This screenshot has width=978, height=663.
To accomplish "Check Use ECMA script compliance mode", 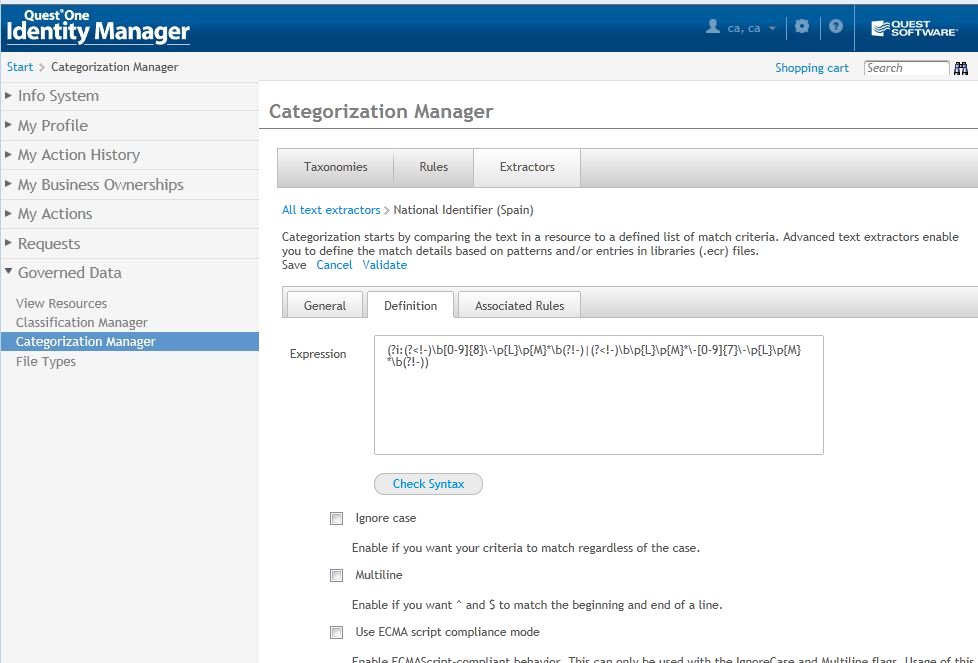I will click(336, 633).
